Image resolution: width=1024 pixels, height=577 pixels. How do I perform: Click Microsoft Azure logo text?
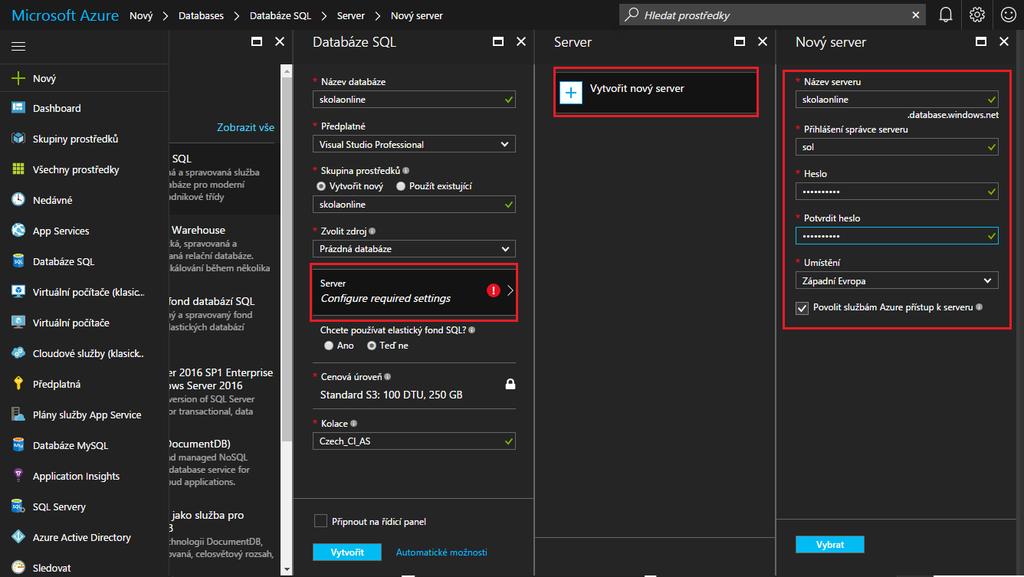65,15
